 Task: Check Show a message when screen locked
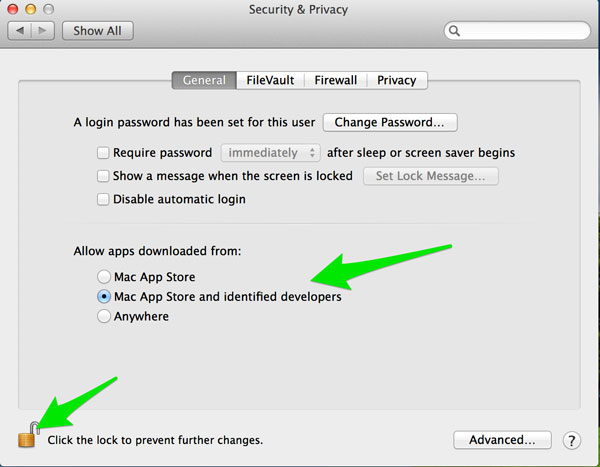pyautogui.click(x=103, y=176)
